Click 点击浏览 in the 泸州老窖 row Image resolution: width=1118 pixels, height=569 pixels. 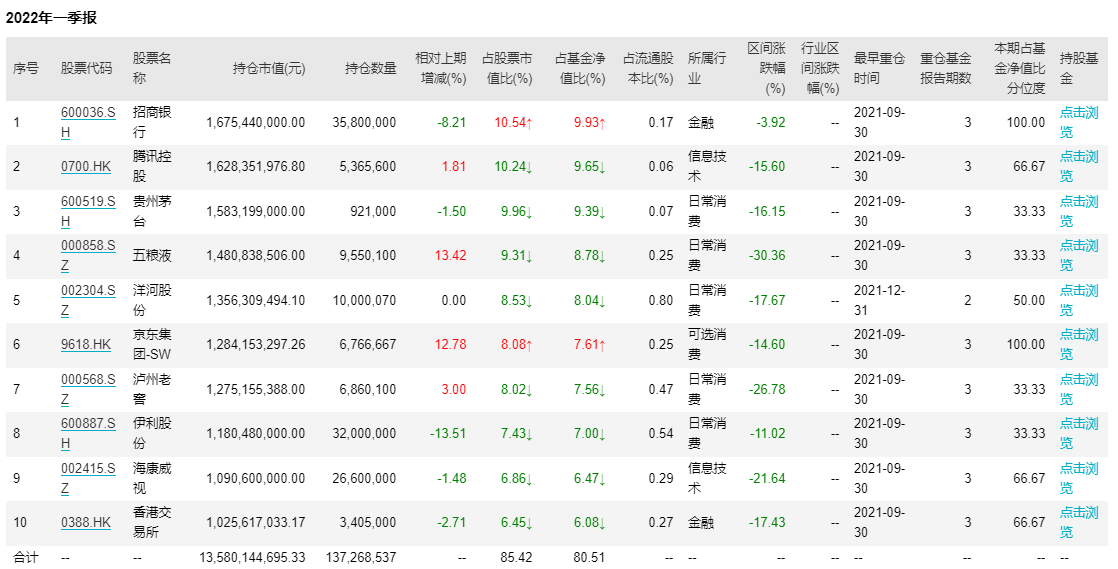1079,389
